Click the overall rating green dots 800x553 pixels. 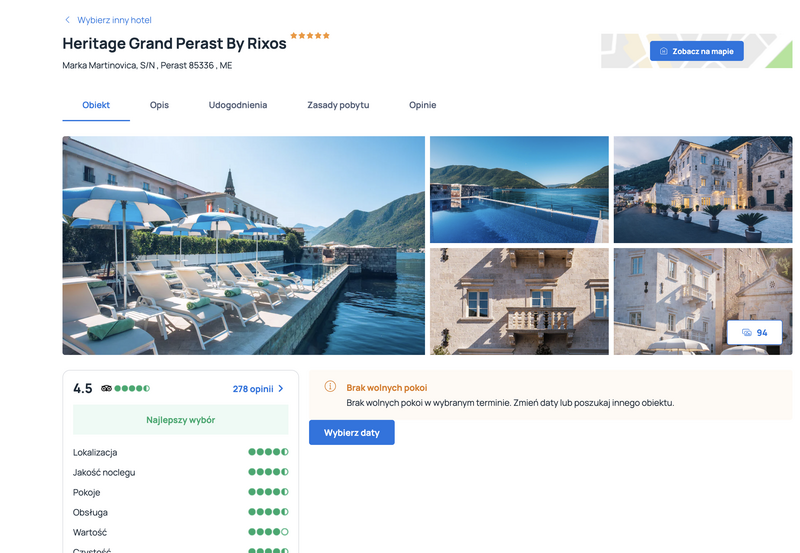click(x=132, y=388)
